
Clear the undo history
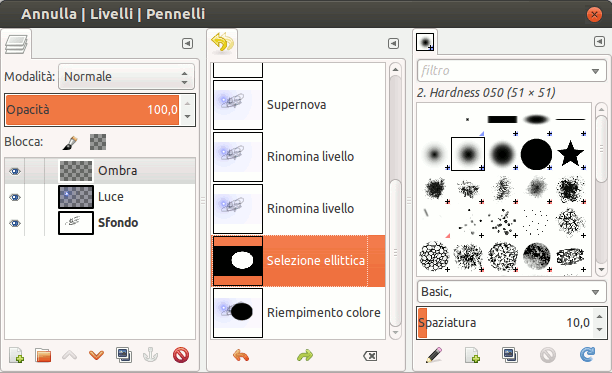[370, 355]
